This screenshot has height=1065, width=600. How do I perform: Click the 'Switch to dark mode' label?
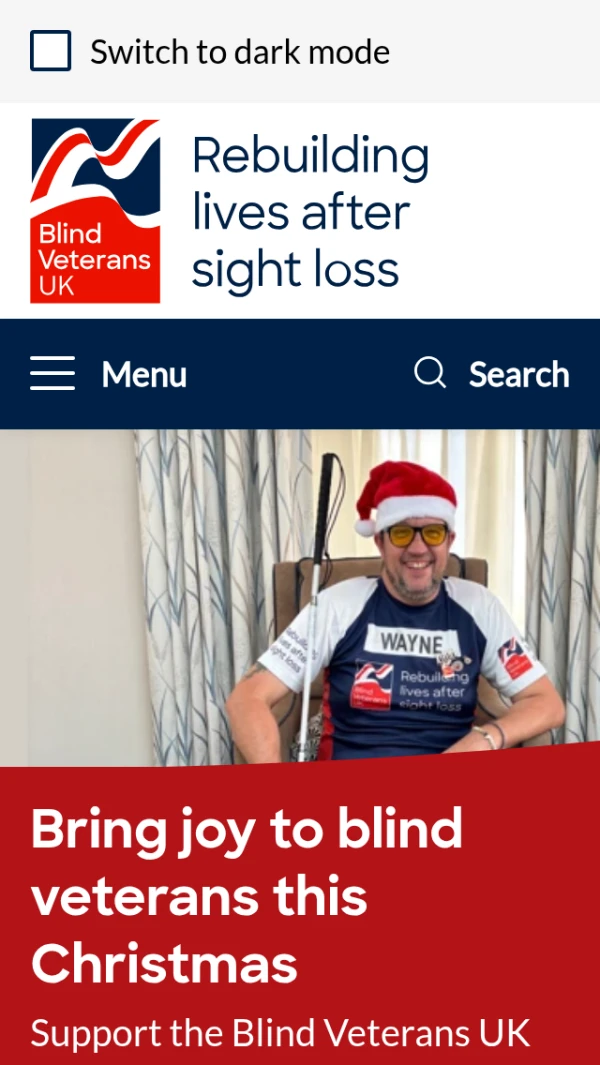(x=240, y=52)
